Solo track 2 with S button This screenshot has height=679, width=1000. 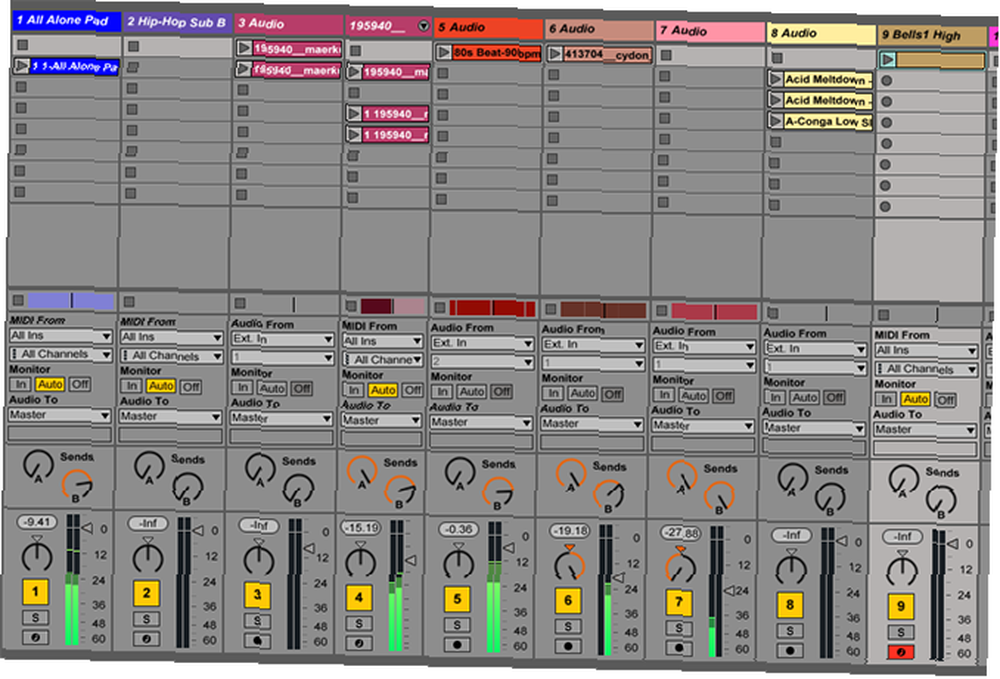coord(147,618)
